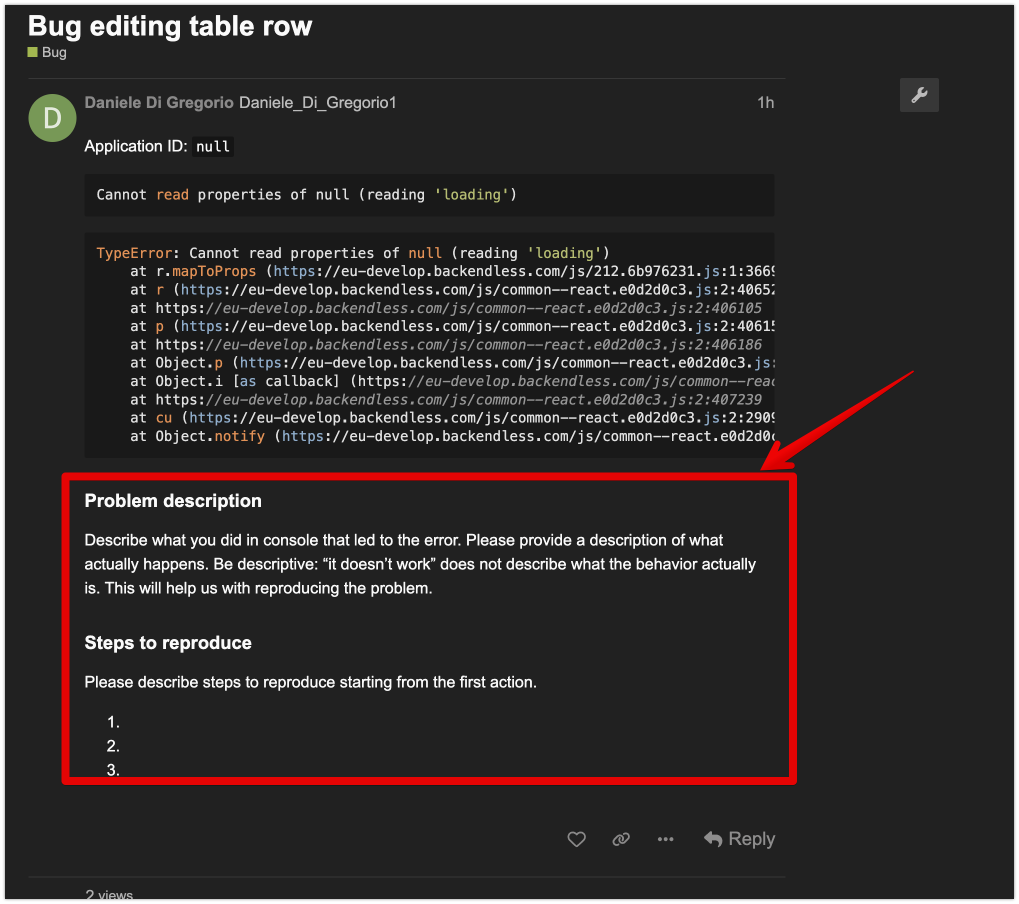Click the Problem description heading
Screen dimensions: 1019x904
coord(173,501)
